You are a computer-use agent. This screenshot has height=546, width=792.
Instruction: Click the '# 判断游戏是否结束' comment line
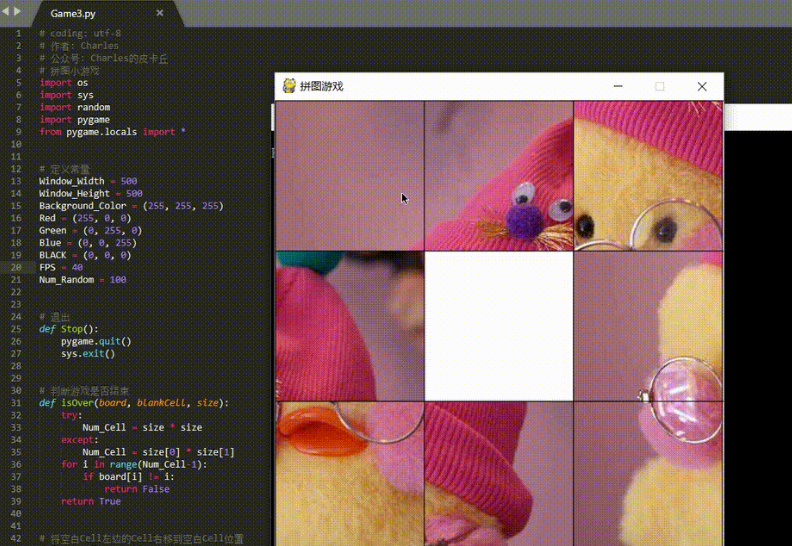click(x=84, y=390)
